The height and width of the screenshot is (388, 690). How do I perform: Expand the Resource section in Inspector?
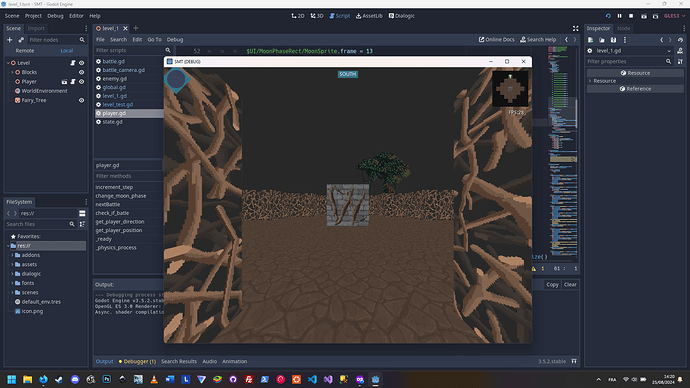[590, 81]
